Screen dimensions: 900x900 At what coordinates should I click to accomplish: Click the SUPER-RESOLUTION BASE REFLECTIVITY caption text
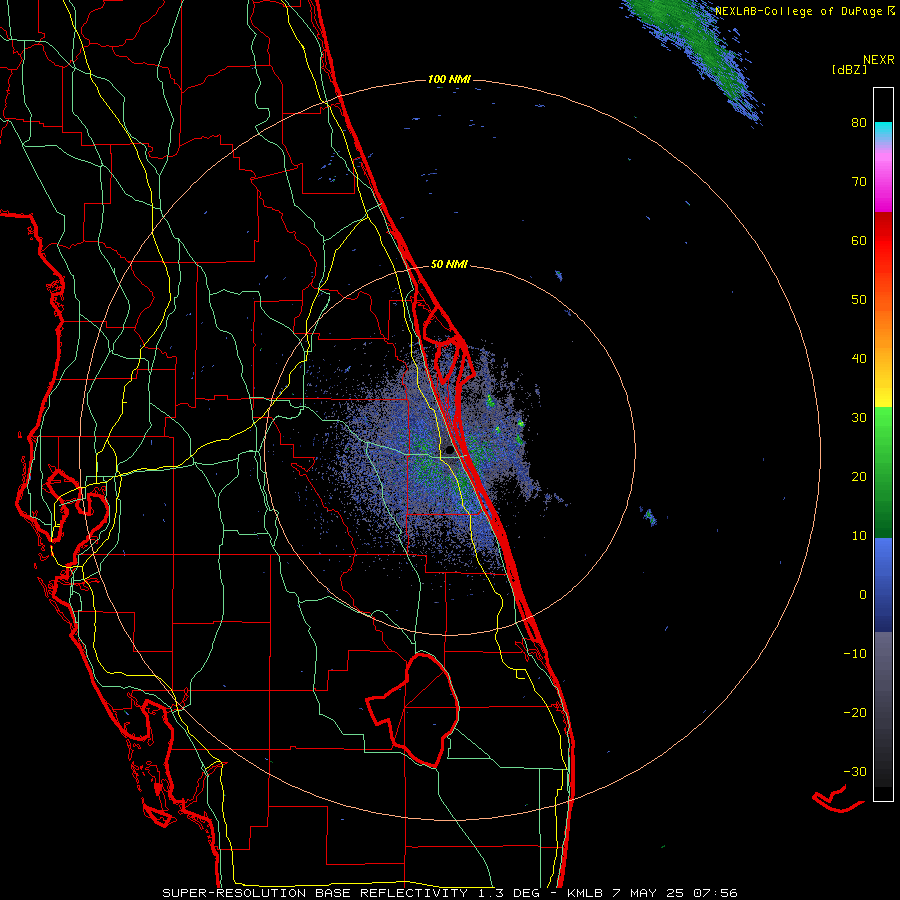coord(315,893)
